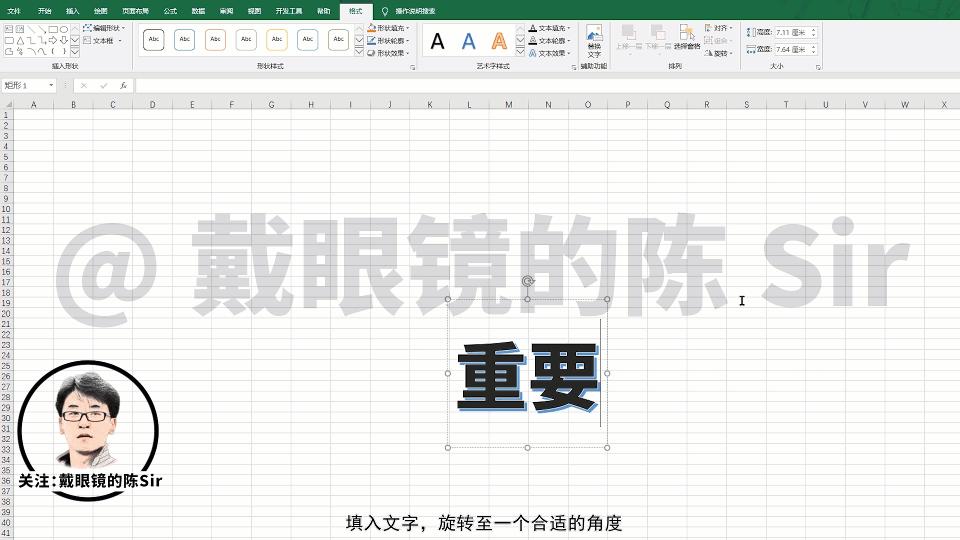Open the 文本轮廓 dropdown
The width and height of the screenshot is (960, 540).
(550, 40)
